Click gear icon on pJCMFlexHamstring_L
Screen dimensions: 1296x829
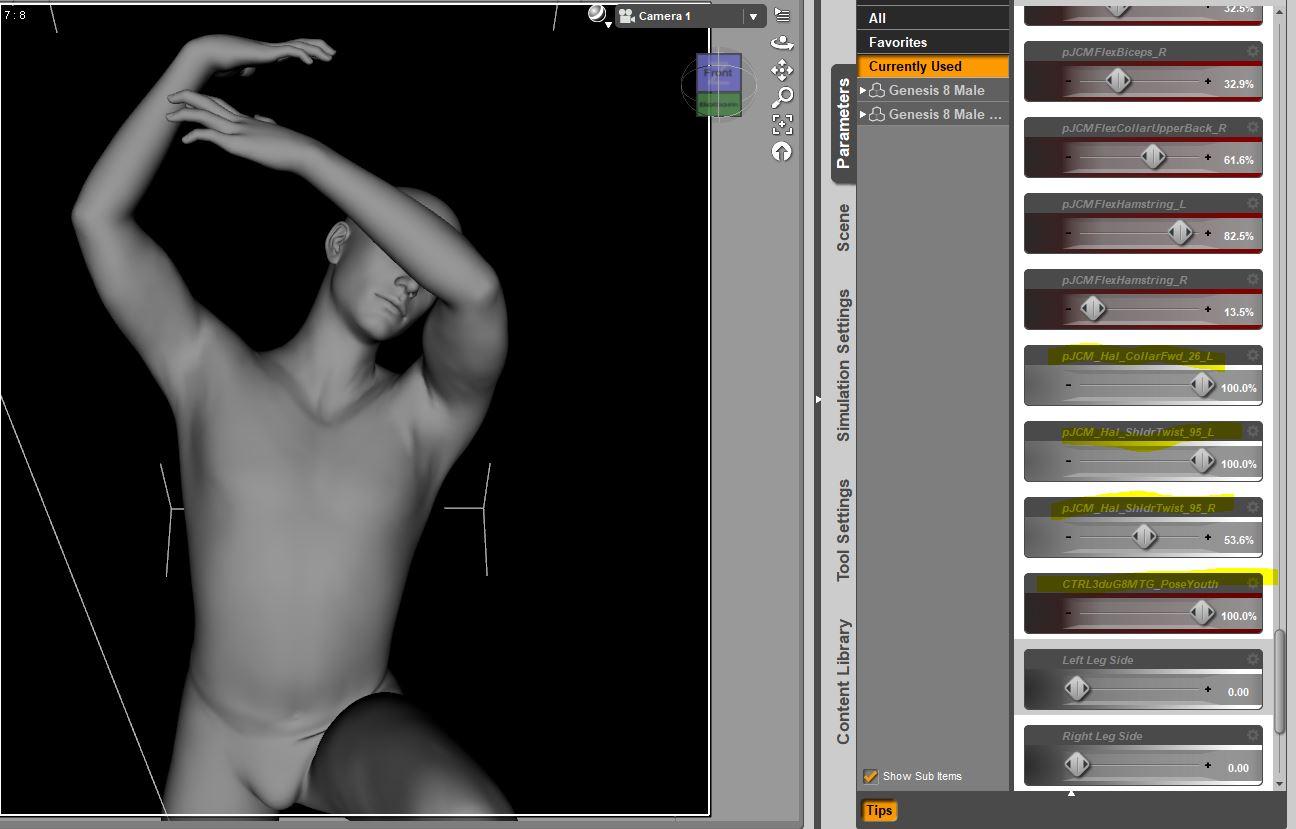click(x=1252, y=204)
